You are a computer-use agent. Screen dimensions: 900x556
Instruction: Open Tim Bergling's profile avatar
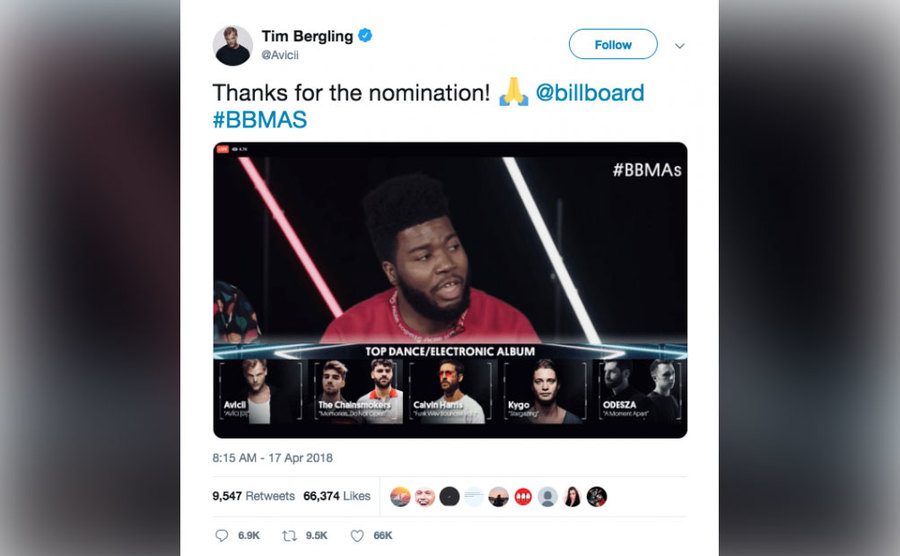232,45
